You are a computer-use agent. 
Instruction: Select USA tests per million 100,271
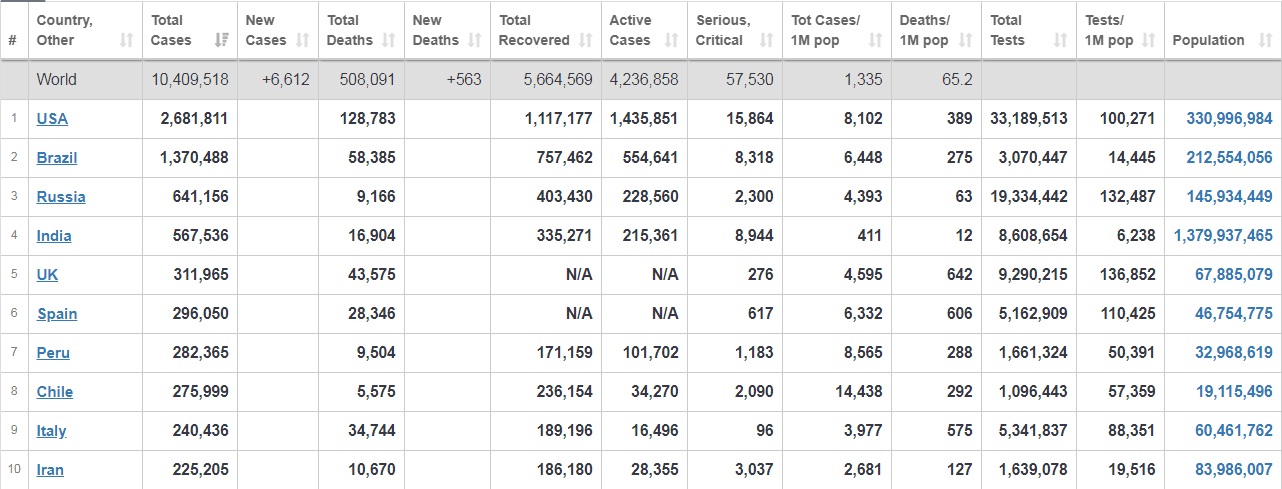click(x=1128, y=118)
